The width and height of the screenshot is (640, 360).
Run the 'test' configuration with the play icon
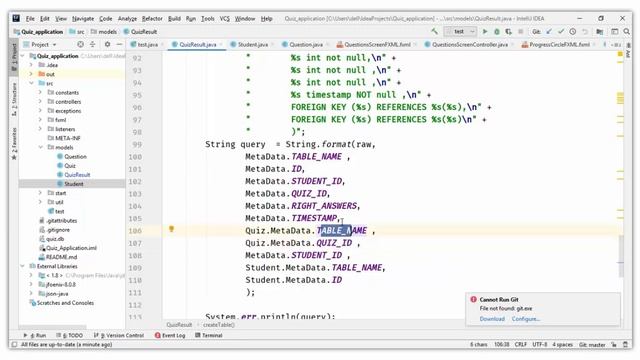[x=485, y=31]
